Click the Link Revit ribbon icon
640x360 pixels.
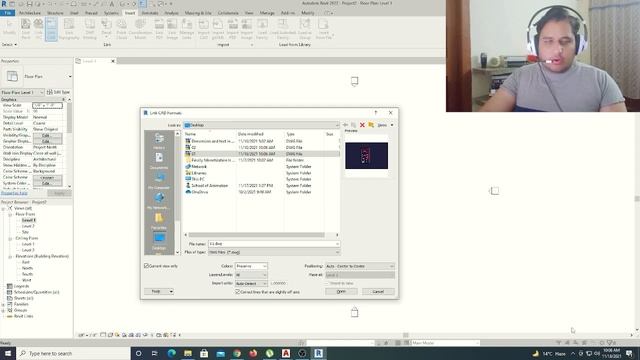[26, 29]
